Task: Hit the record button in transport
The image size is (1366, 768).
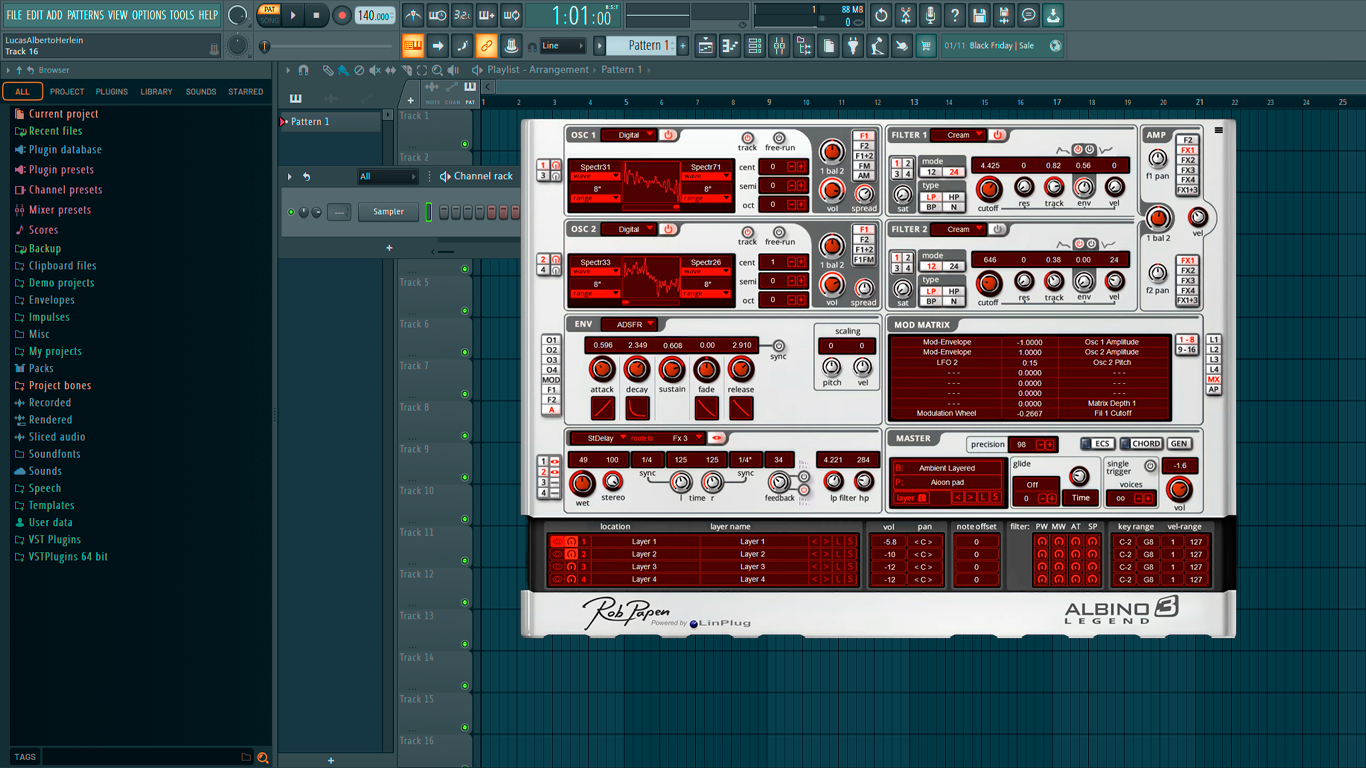Action: [341, 15]
